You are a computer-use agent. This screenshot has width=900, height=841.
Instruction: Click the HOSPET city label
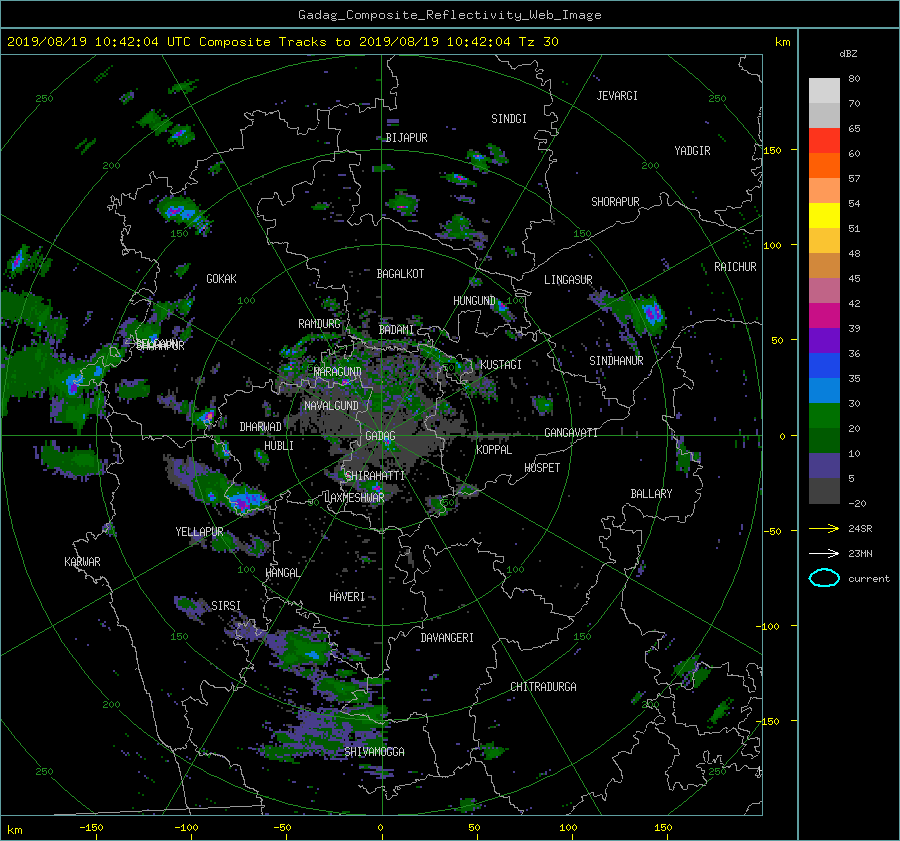tap(542, 468)
